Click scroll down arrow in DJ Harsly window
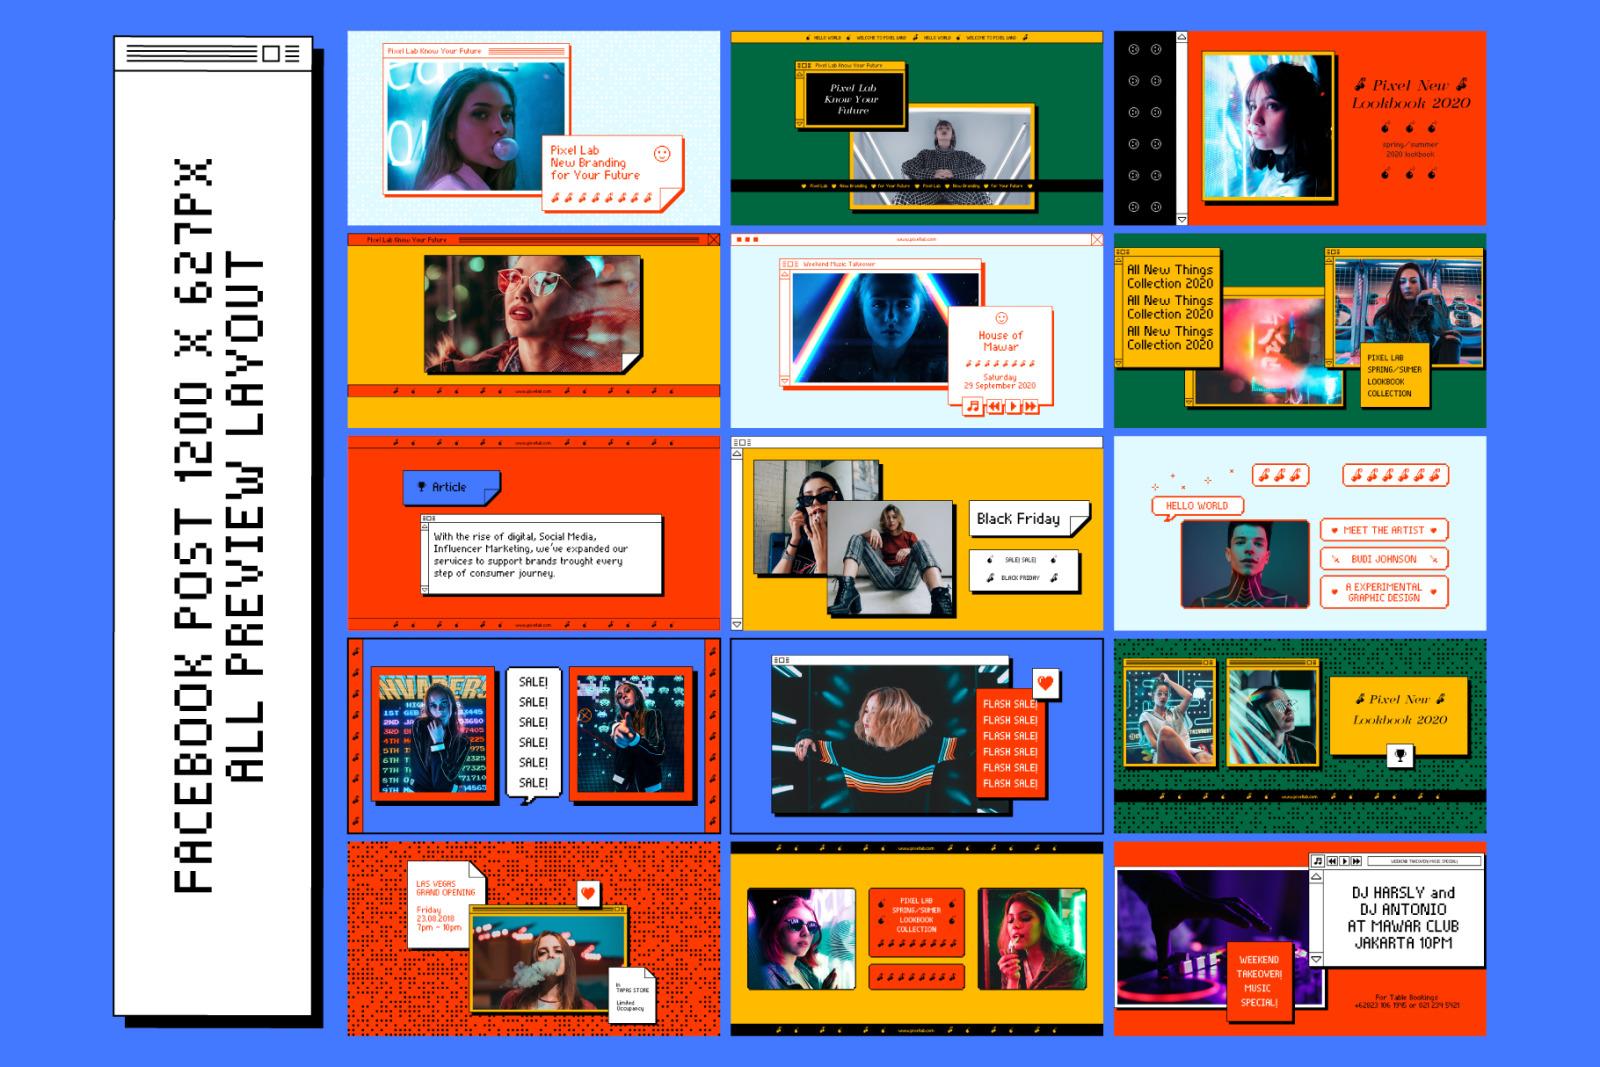 coord(1316,959)
